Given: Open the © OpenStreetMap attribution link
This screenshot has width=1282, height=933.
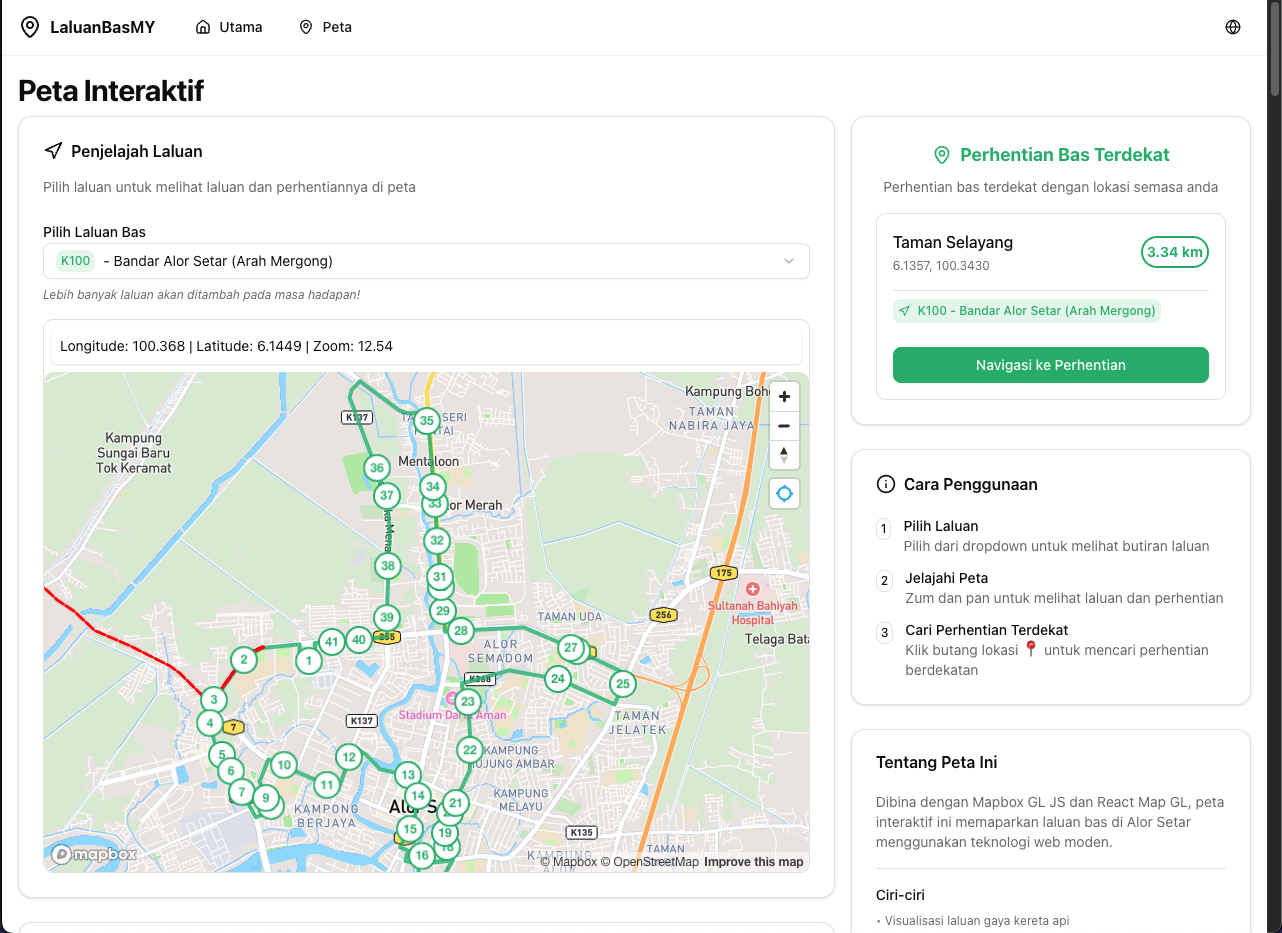Looking at the screenshot, I should coord(649,862).
